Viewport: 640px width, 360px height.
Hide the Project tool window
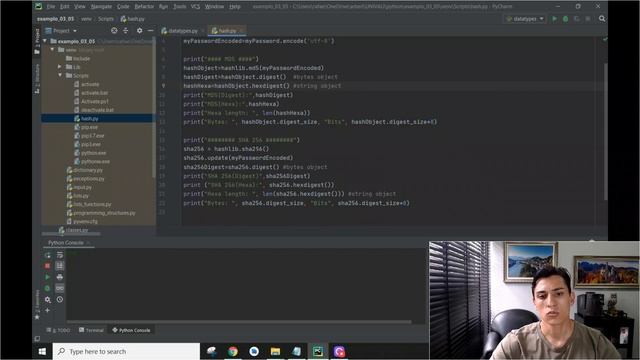point(151,31)
